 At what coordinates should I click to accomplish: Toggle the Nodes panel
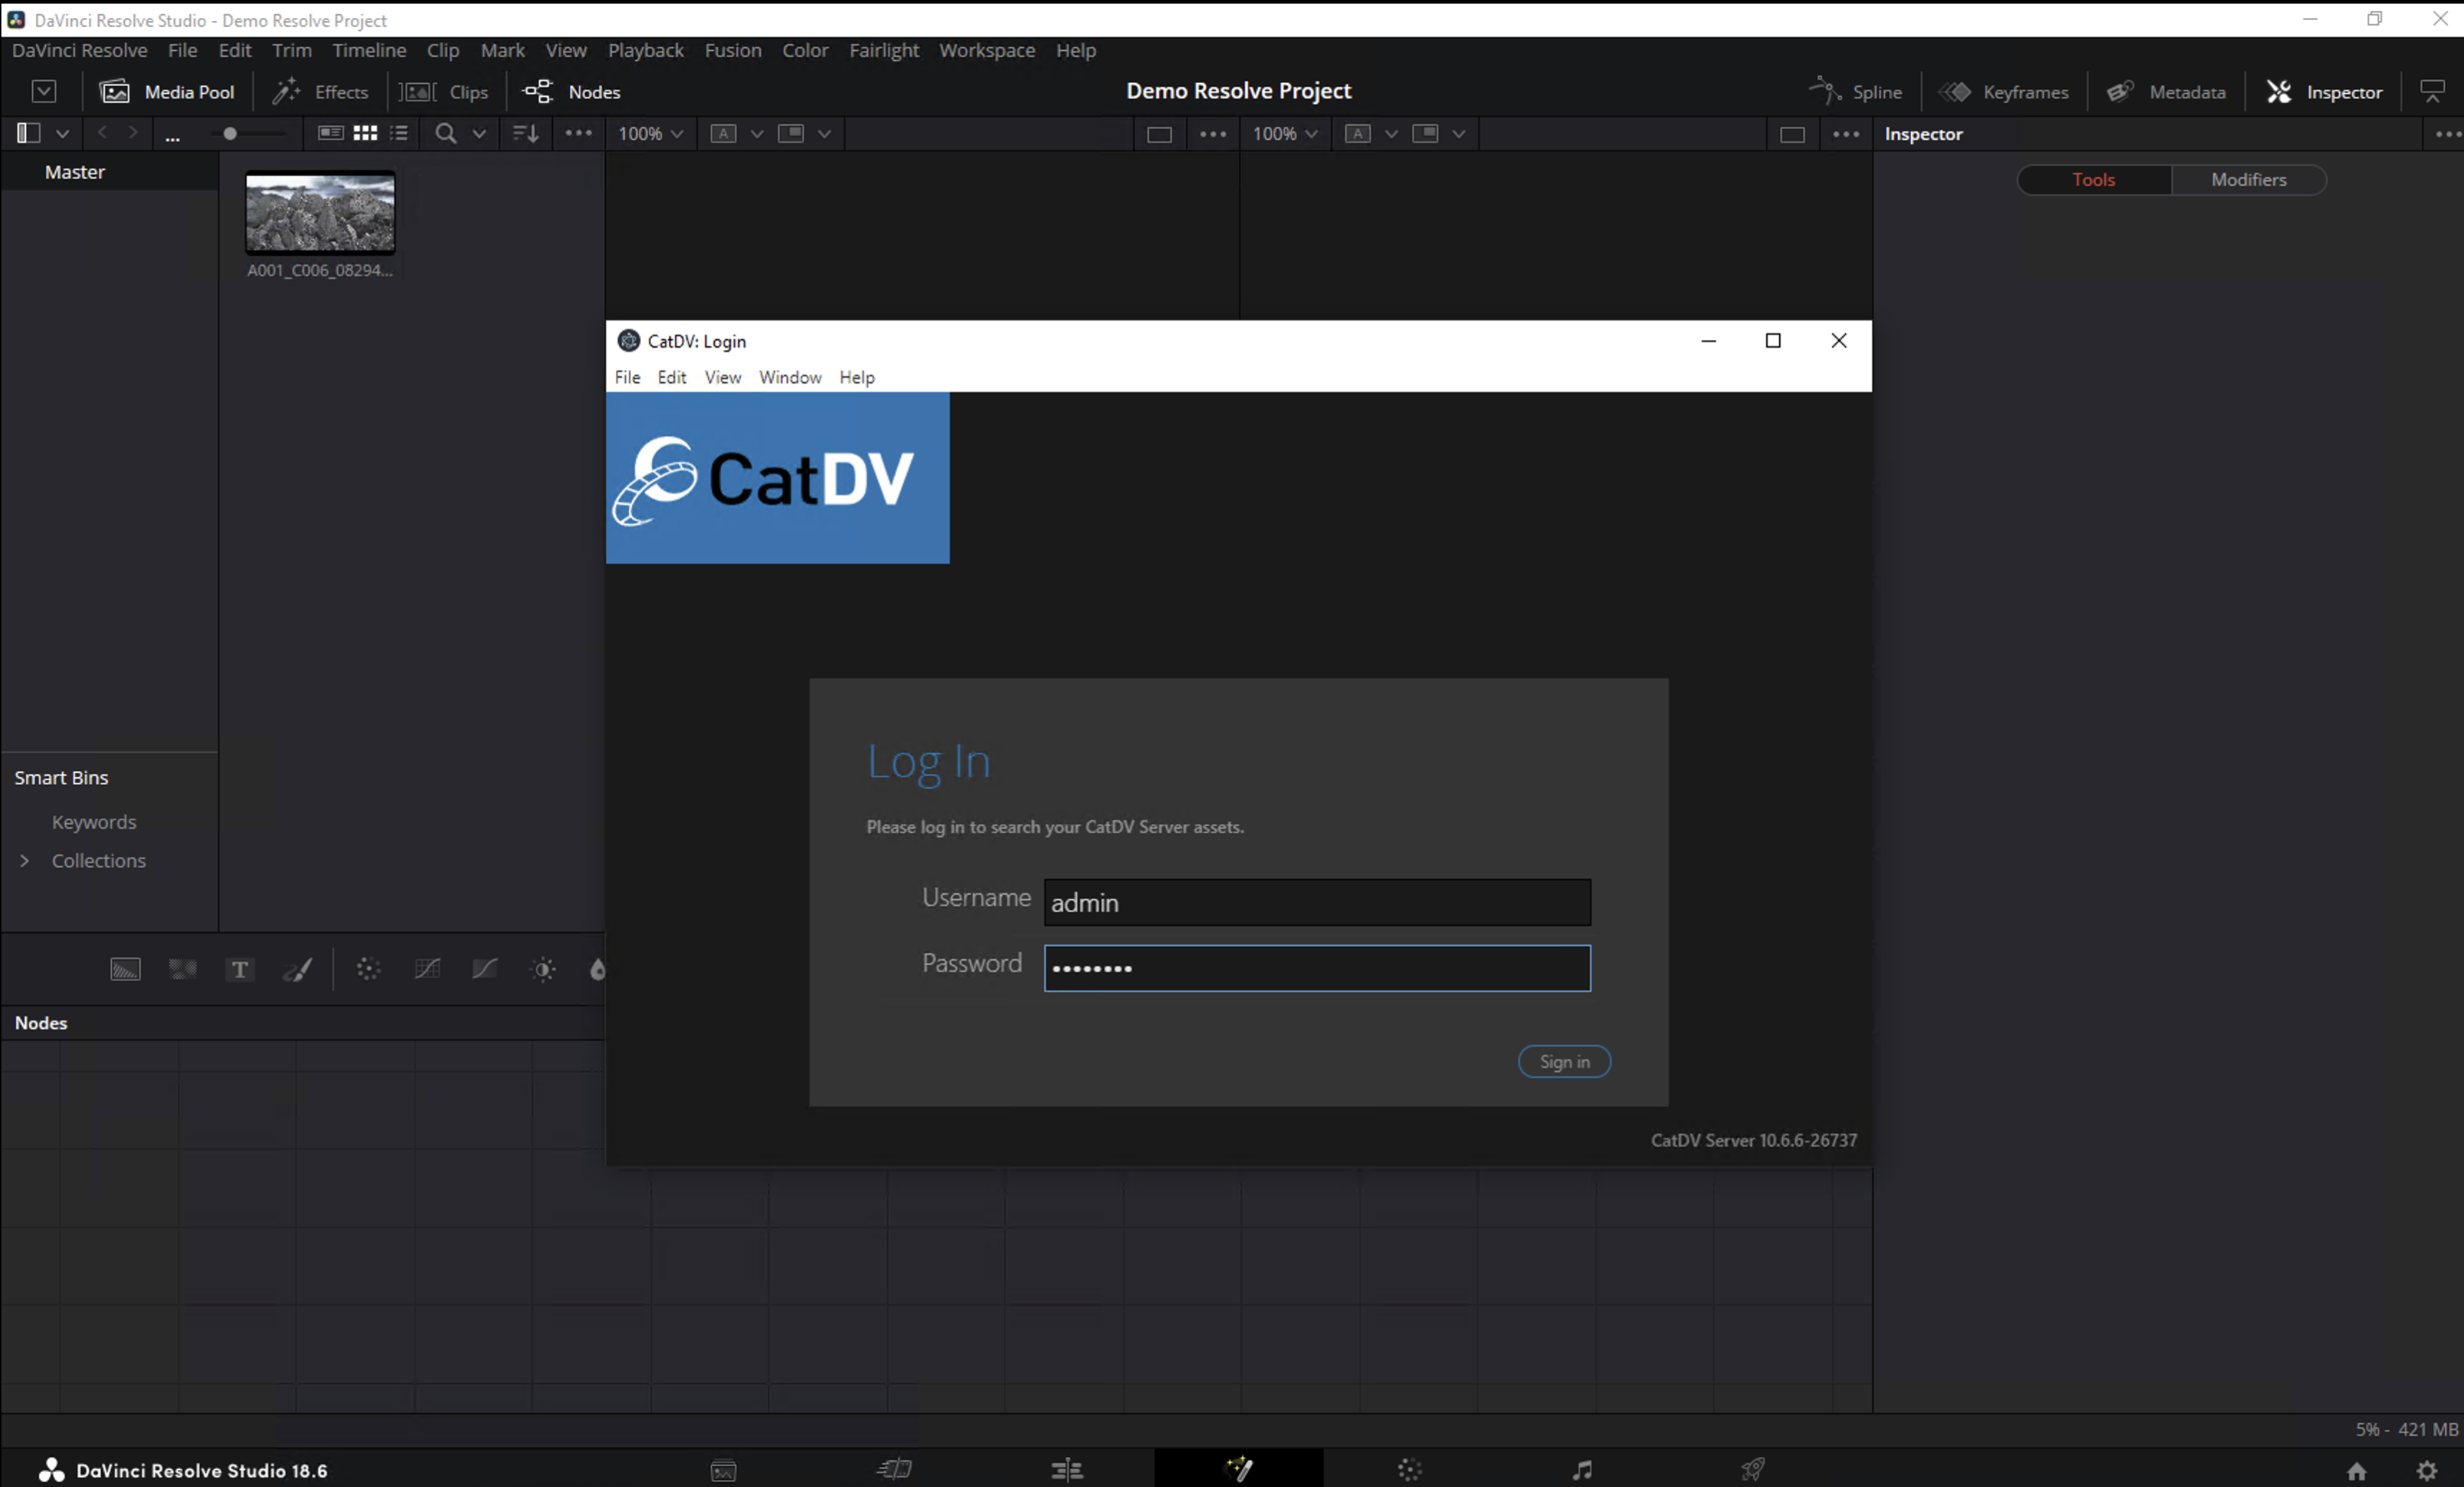pyautogui.click(x=572, y=92)
